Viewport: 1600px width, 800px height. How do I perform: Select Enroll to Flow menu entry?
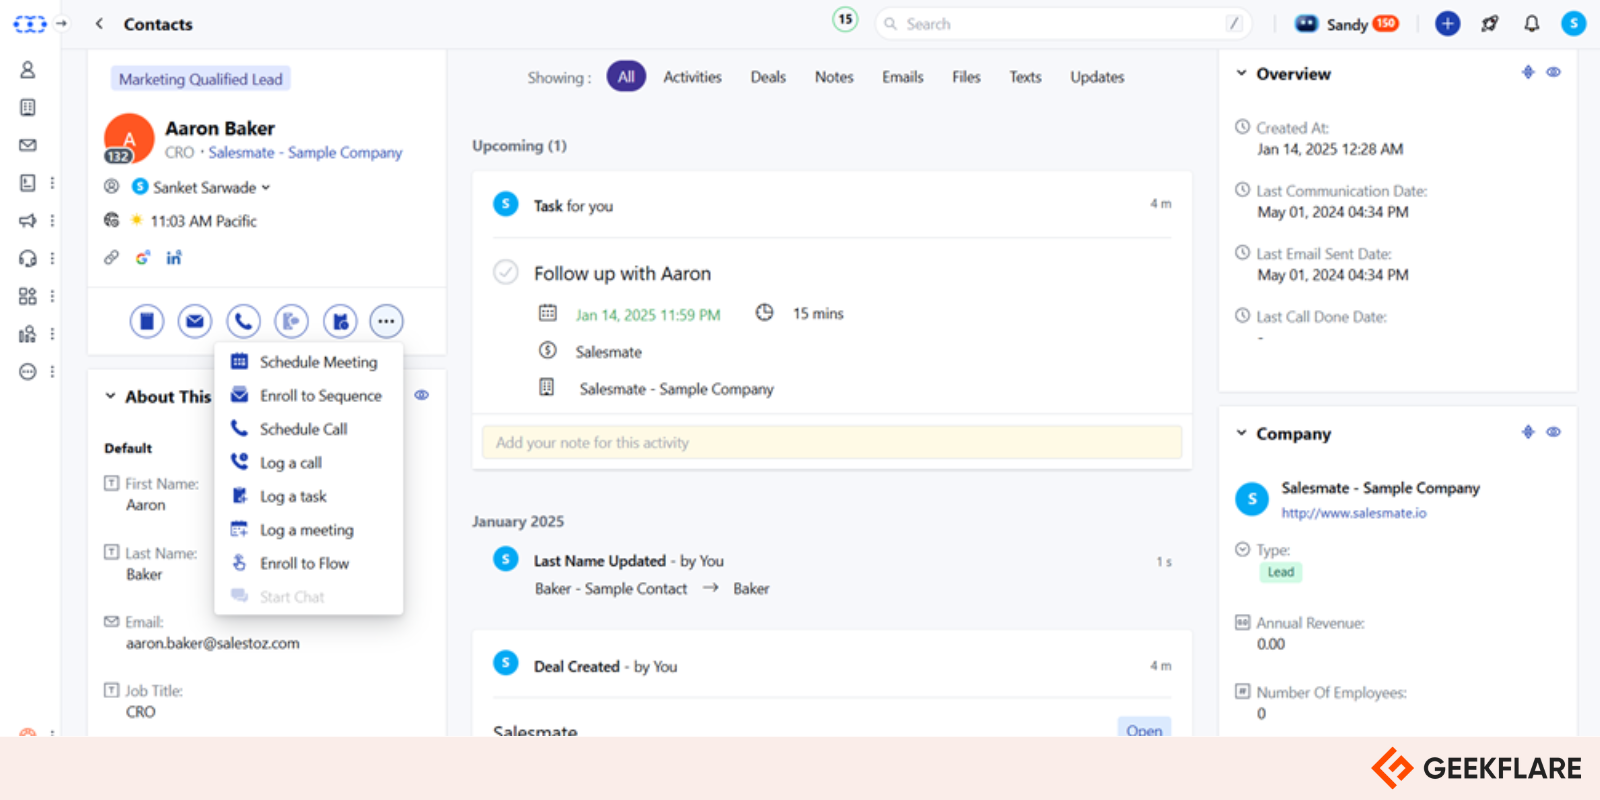(x=309, y=563)
